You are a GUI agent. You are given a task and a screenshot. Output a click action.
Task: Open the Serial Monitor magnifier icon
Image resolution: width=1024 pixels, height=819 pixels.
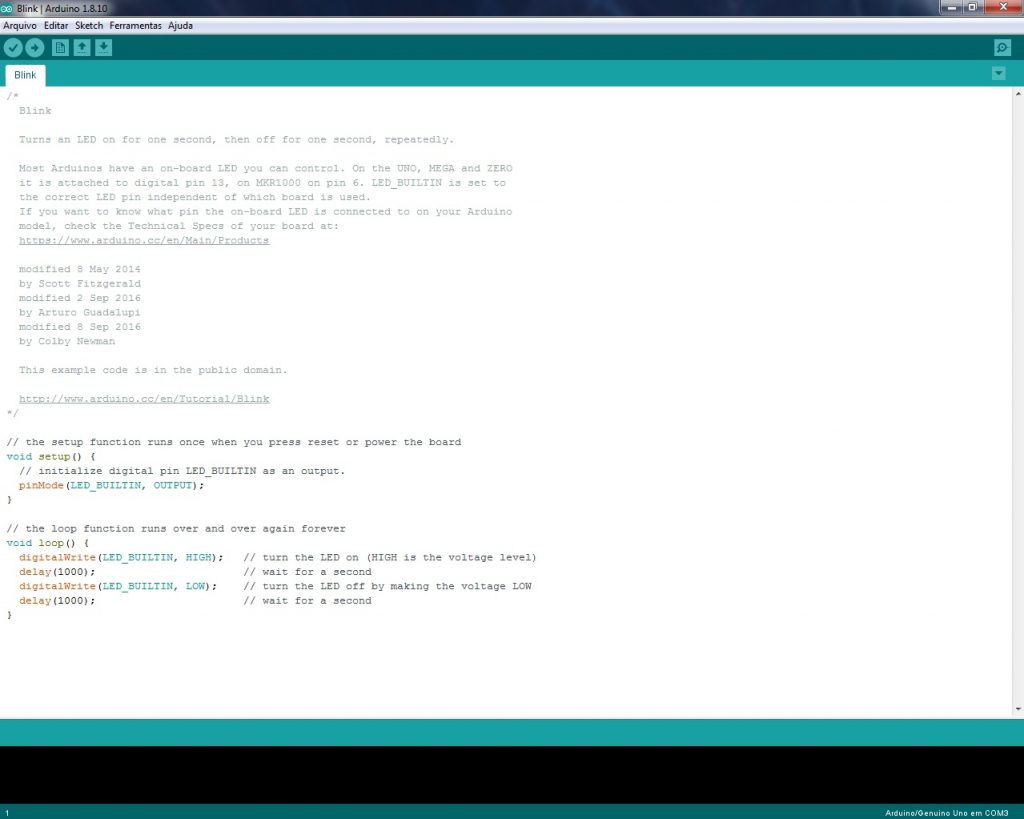click(1002, 48)
